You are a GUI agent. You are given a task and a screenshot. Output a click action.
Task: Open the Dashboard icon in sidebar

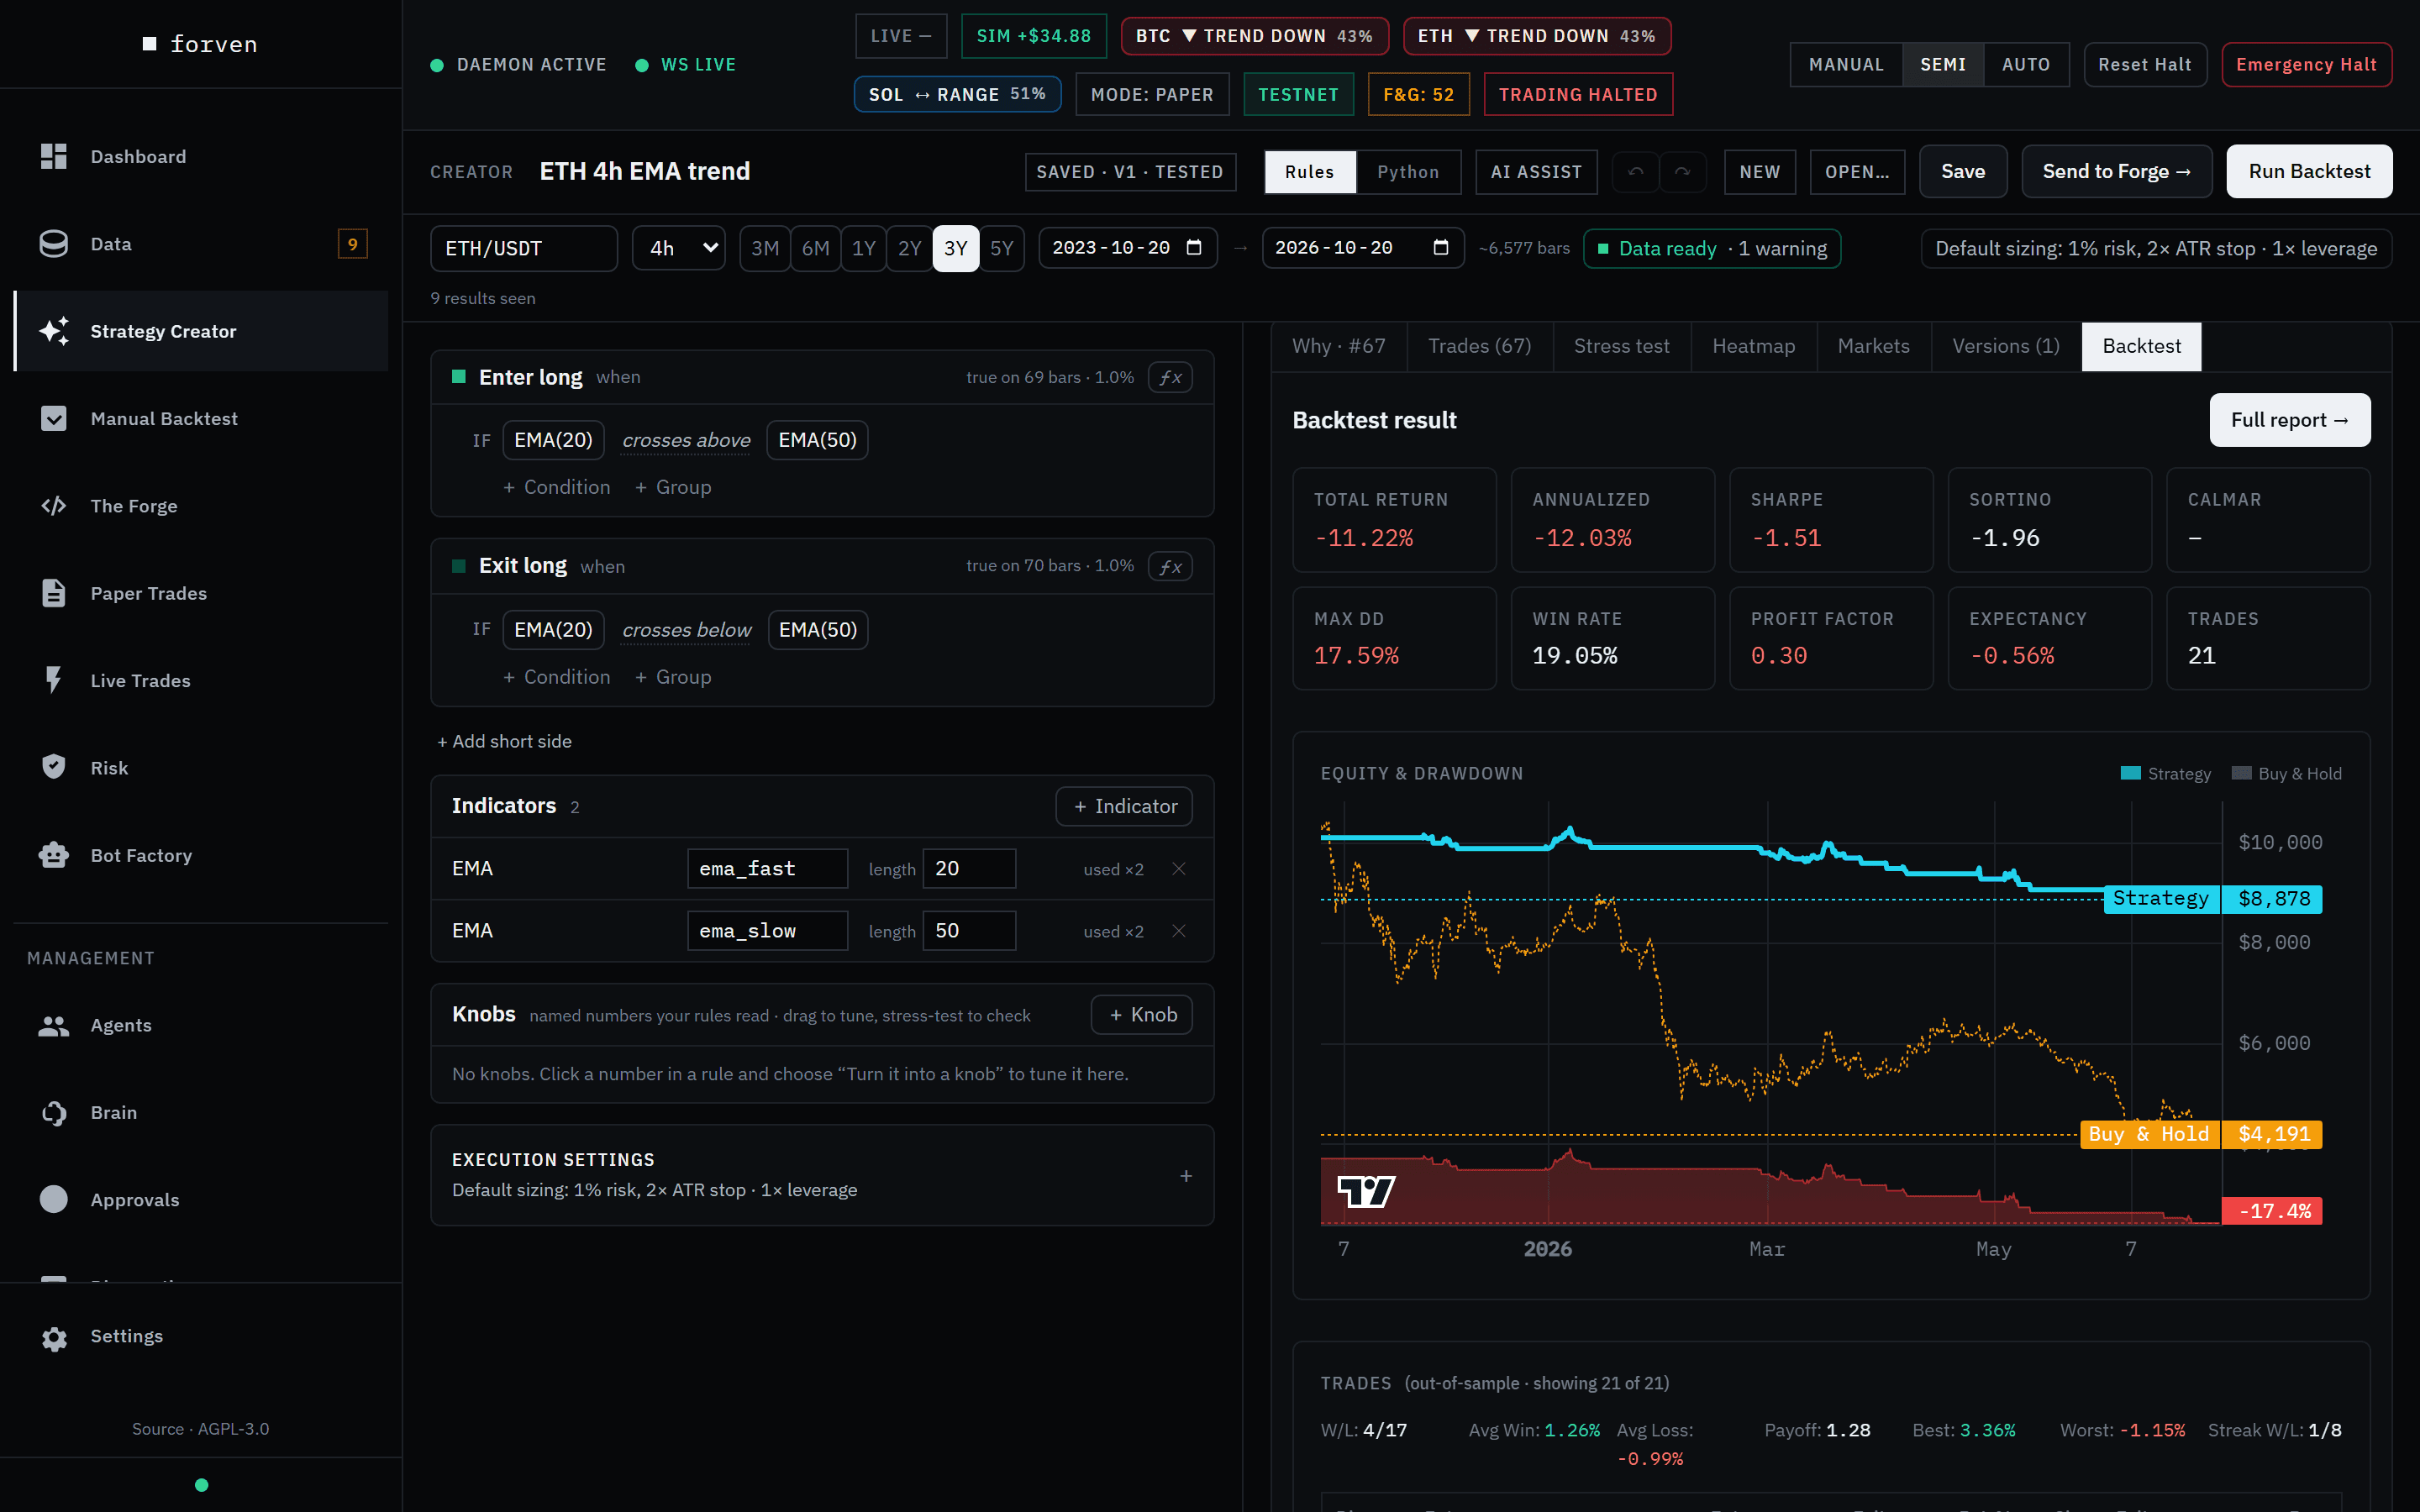click(x=53, y=156)
